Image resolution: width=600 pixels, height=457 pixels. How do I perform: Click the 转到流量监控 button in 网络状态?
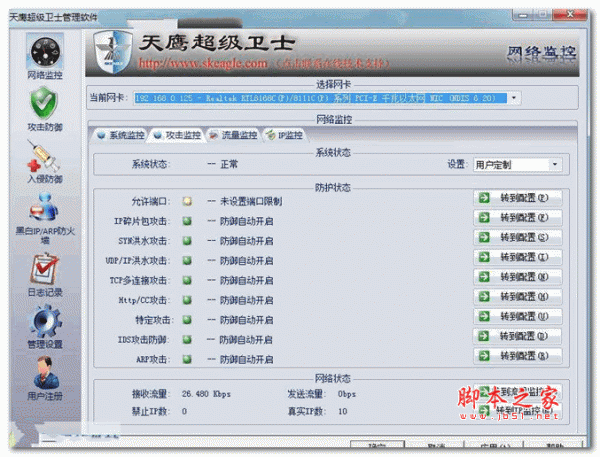click(x=518, y=392)
